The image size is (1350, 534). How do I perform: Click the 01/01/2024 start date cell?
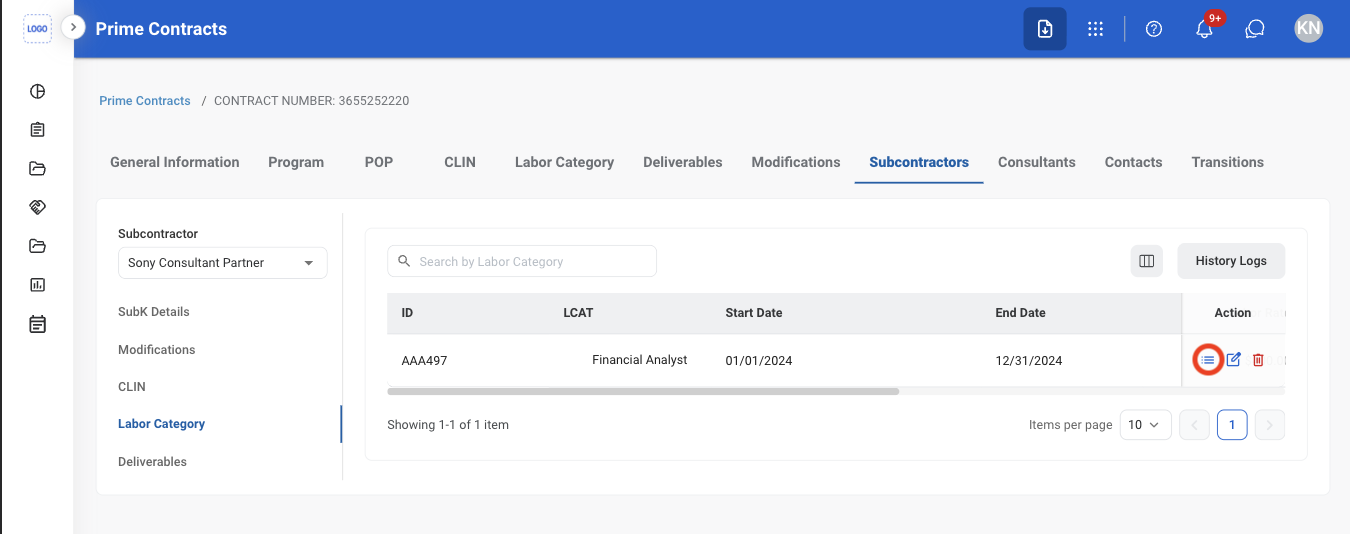(759, 361)
